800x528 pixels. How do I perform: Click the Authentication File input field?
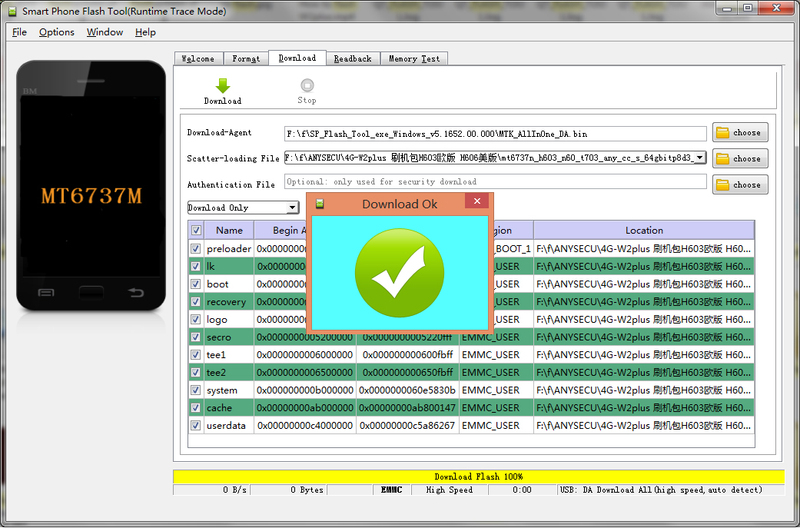[495, 182]
